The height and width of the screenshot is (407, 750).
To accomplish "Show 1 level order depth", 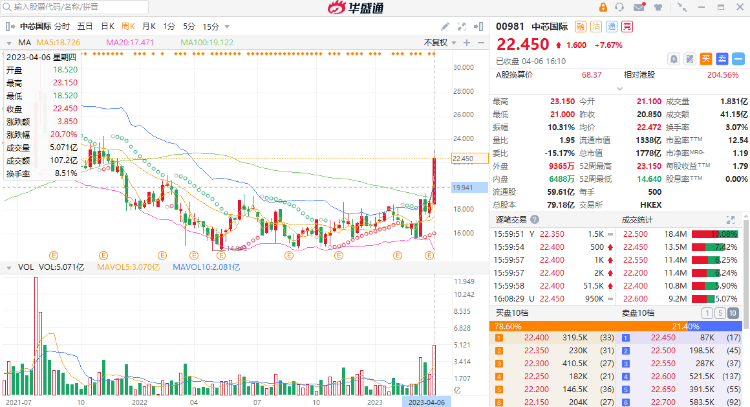I will tap(706, 313).
